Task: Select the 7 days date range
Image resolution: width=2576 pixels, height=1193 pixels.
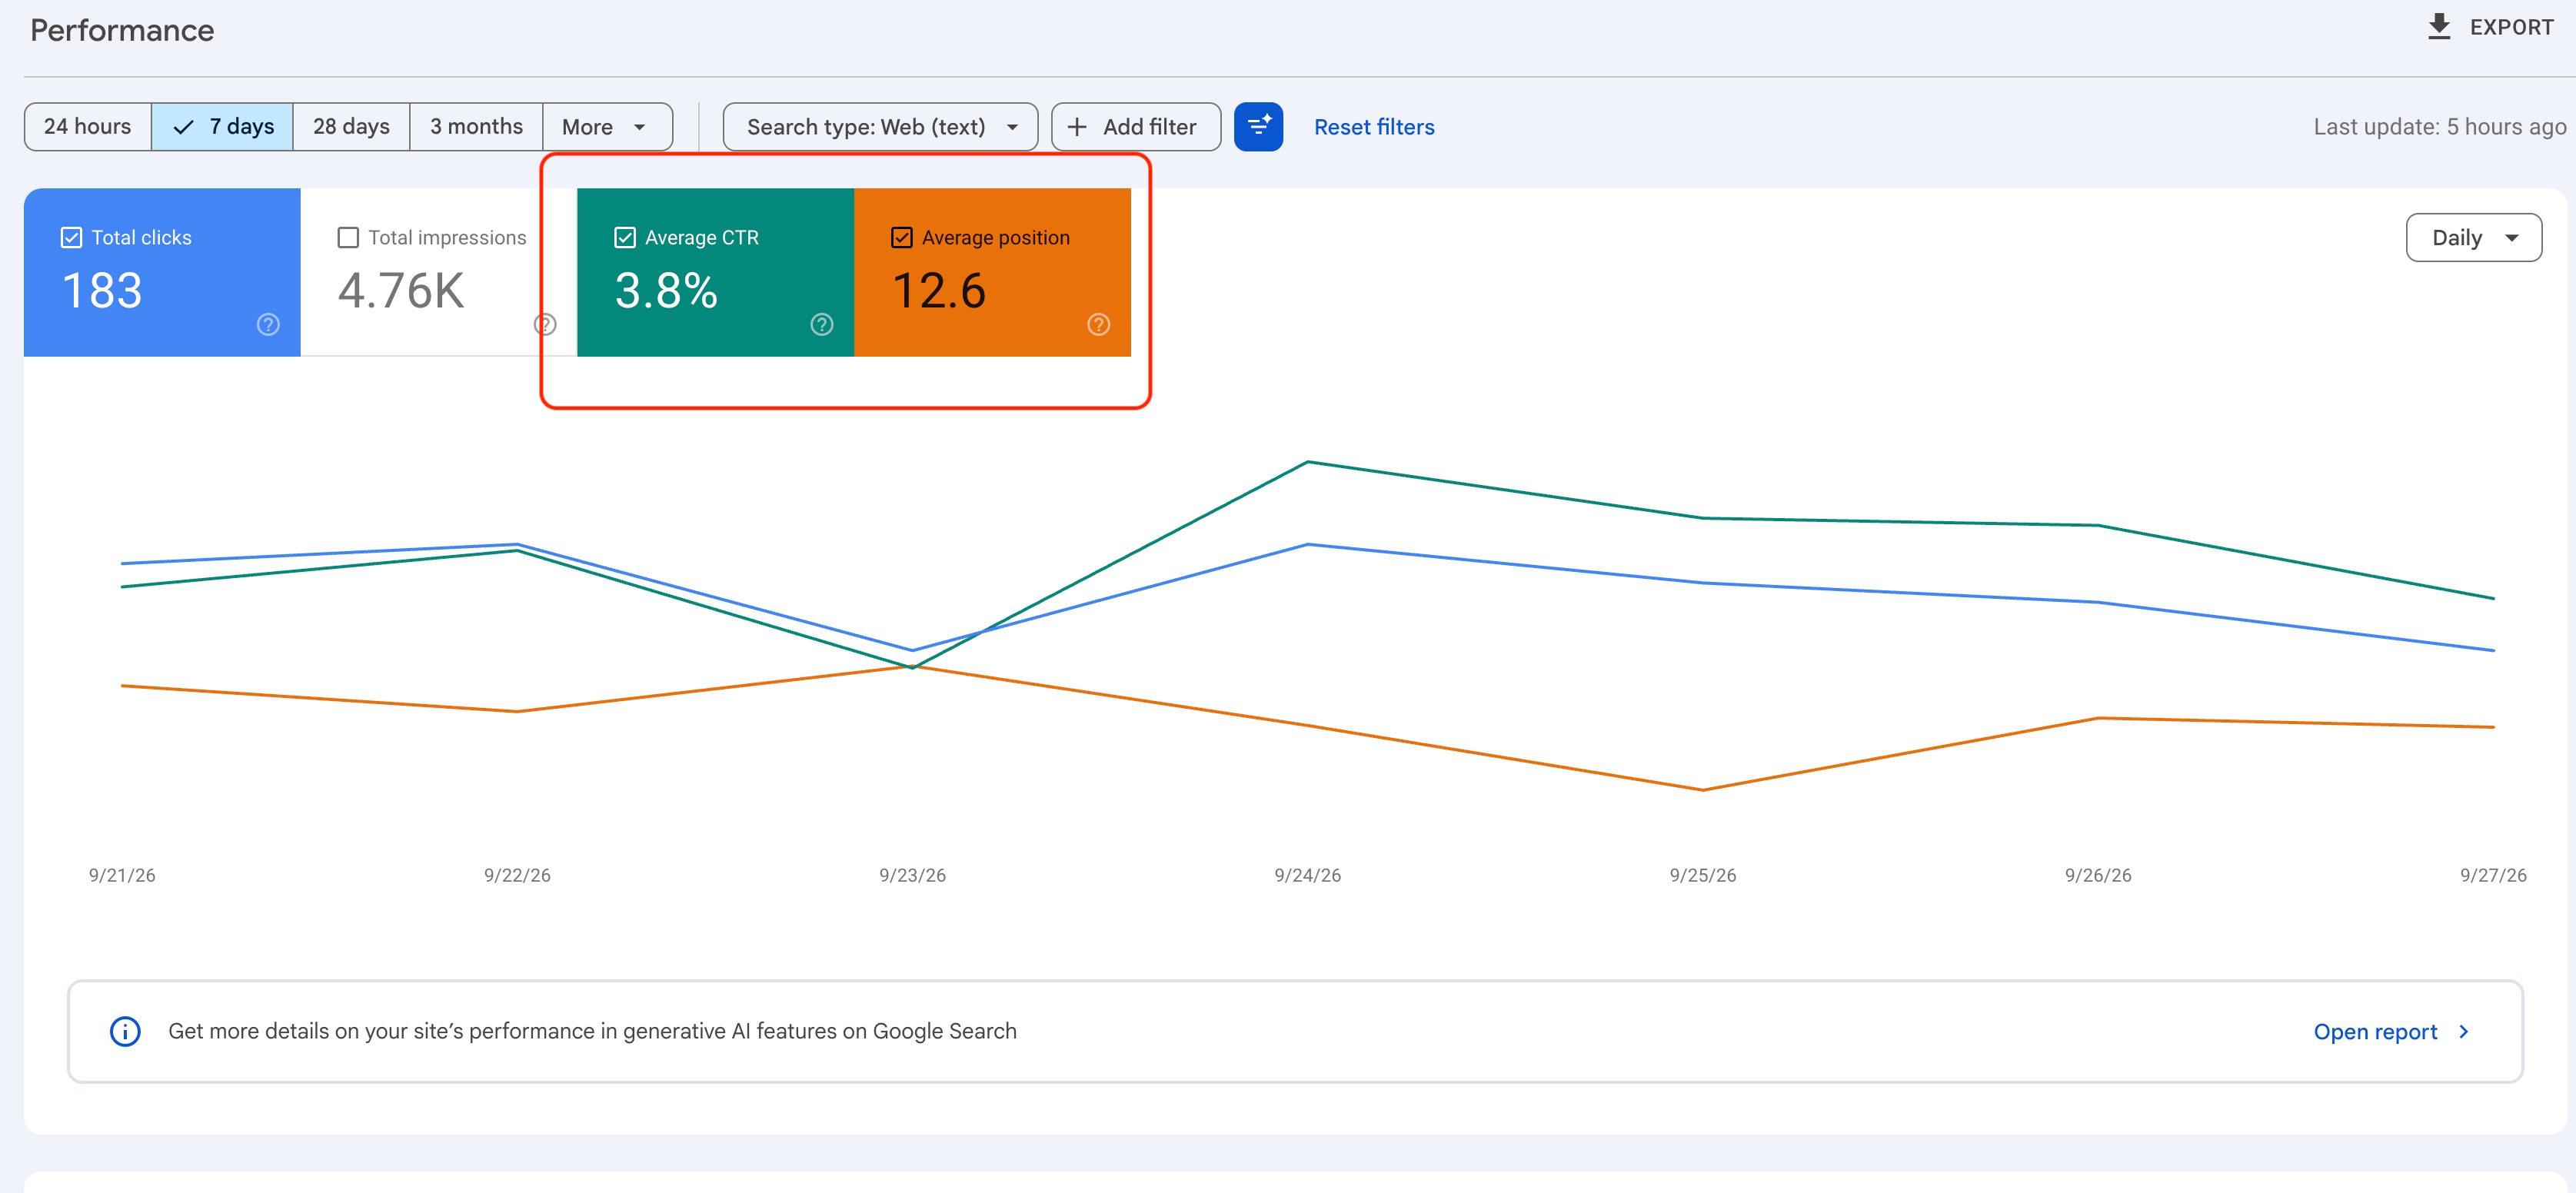Action: point(223,127)
